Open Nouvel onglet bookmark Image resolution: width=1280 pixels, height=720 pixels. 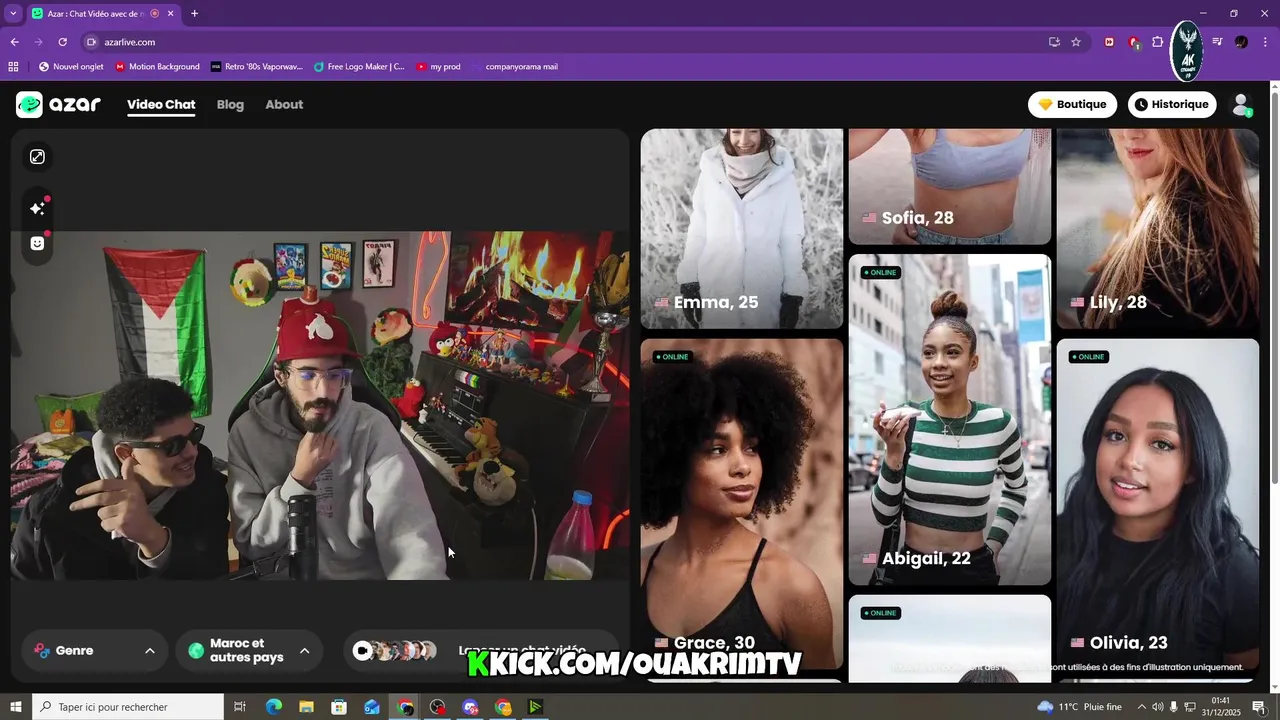coord(71,67)
